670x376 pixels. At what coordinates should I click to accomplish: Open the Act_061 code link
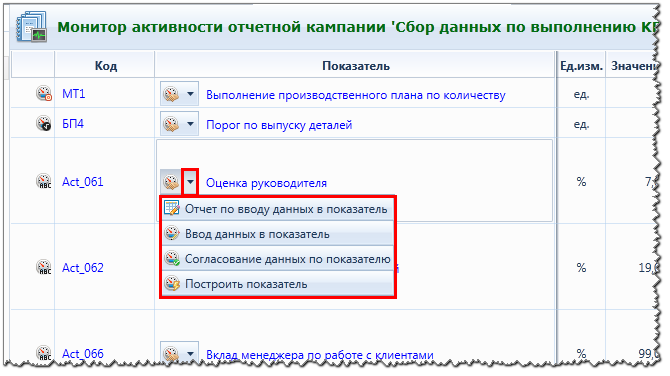(x=83, y=182)
